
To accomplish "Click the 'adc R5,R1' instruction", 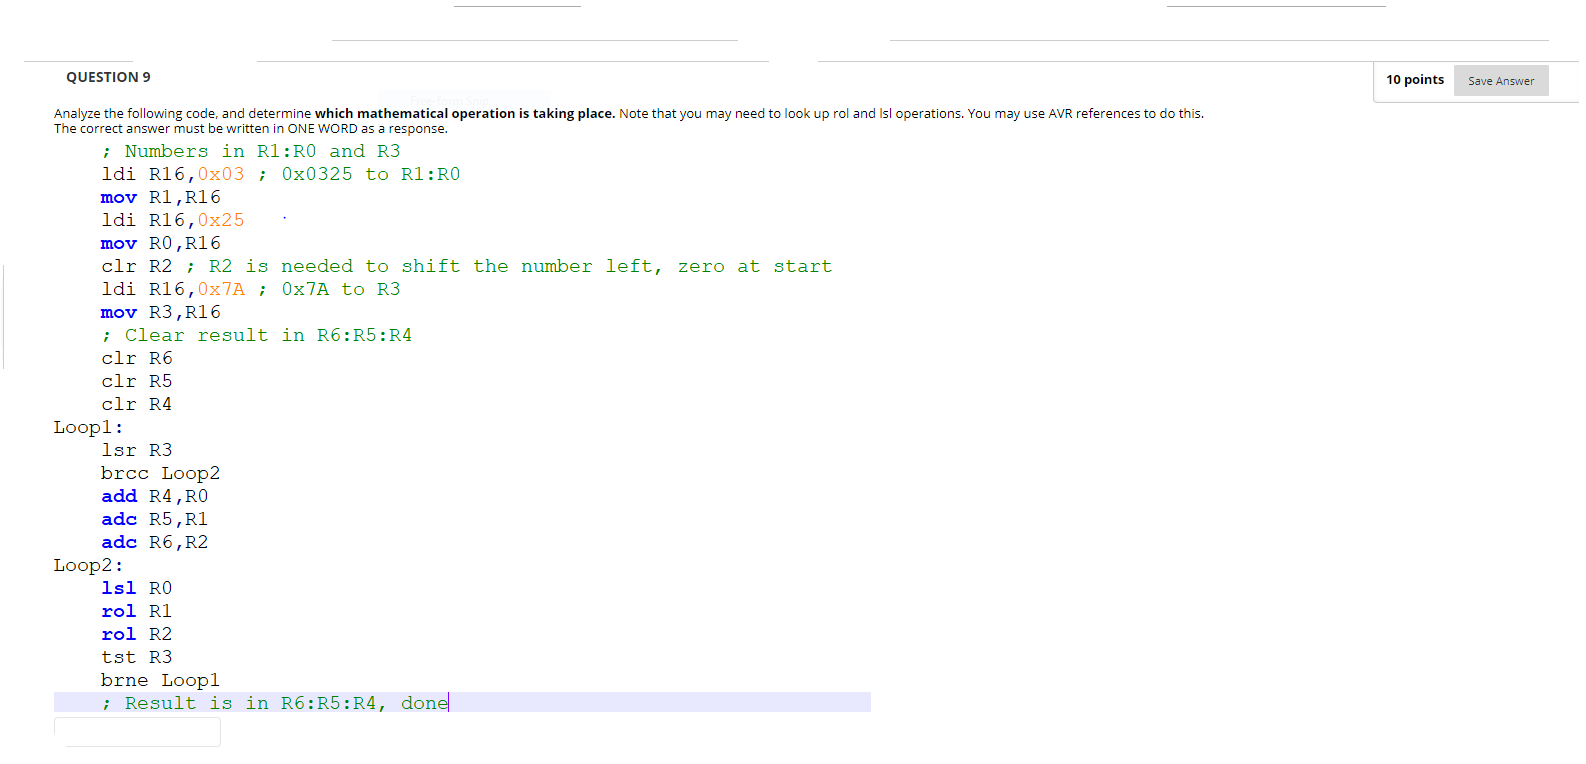I will pyautogui.click(x=154, y=519).
